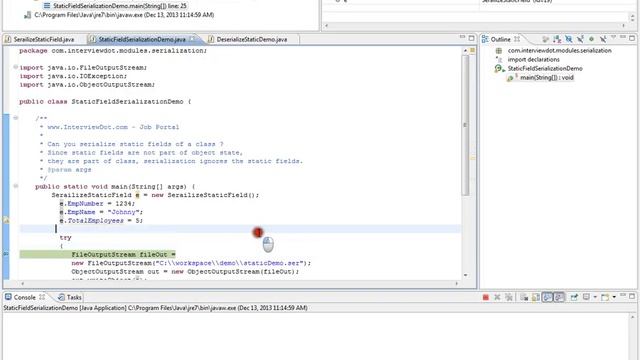This screenshot has width=640, height=360.
Task: Toggle Show Console When Standard Error Changes
Action: [559, 298]
